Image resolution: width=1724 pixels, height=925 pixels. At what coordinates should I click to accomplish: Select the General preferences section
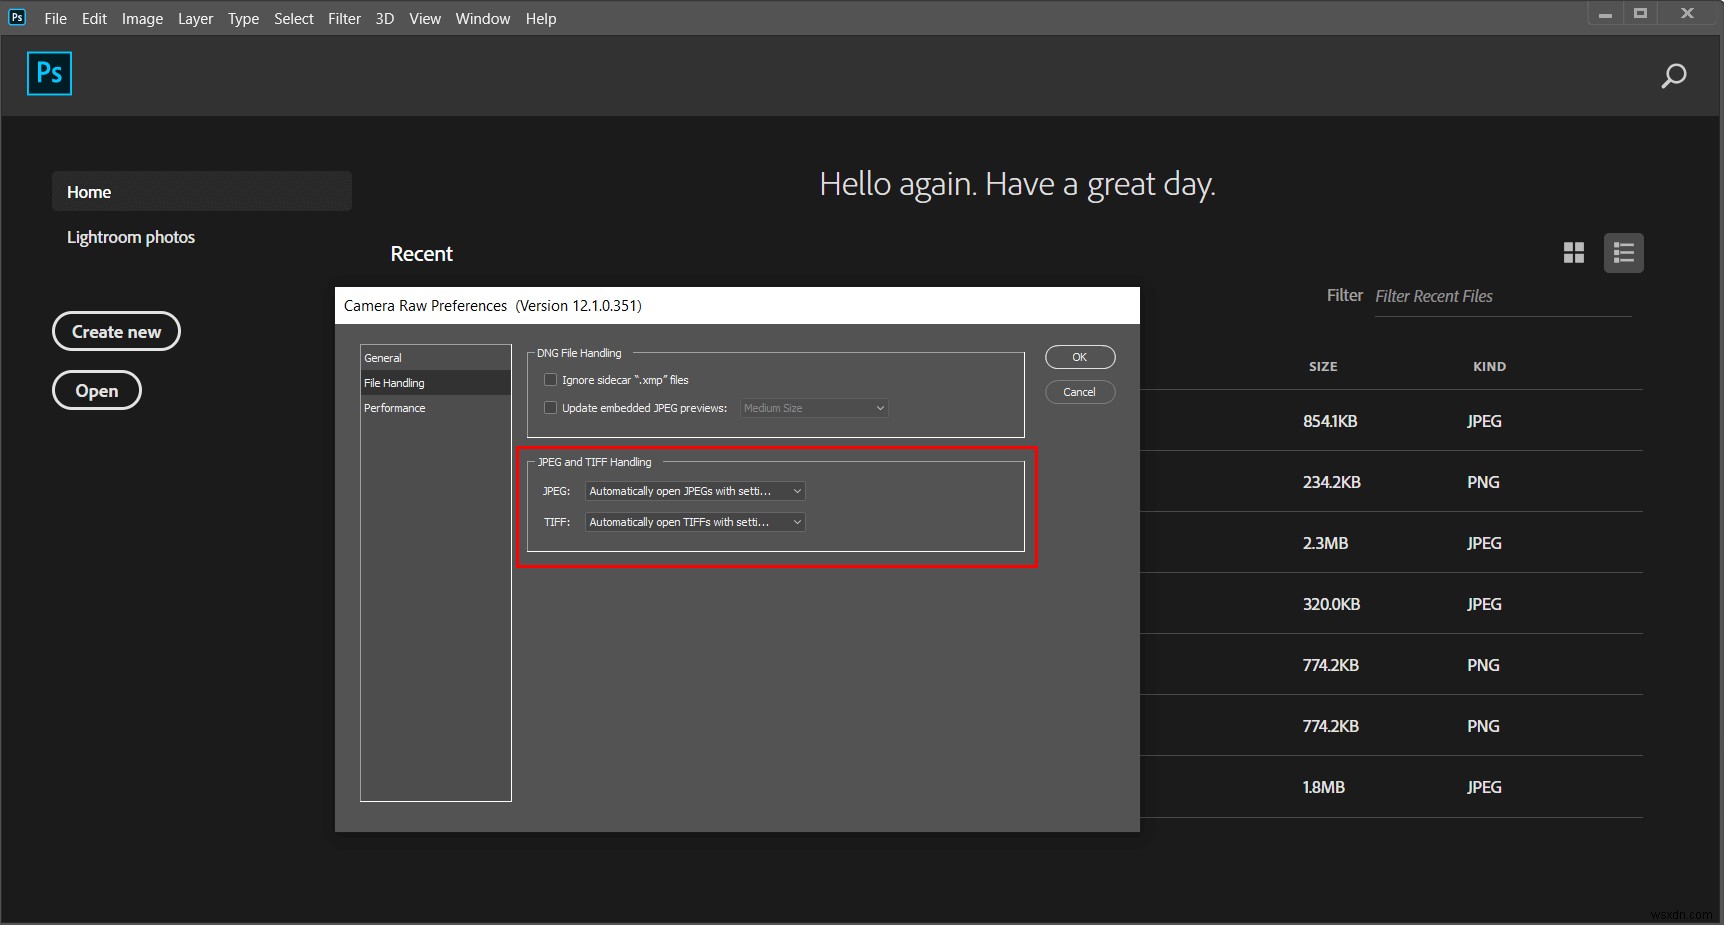click(383, 357)
